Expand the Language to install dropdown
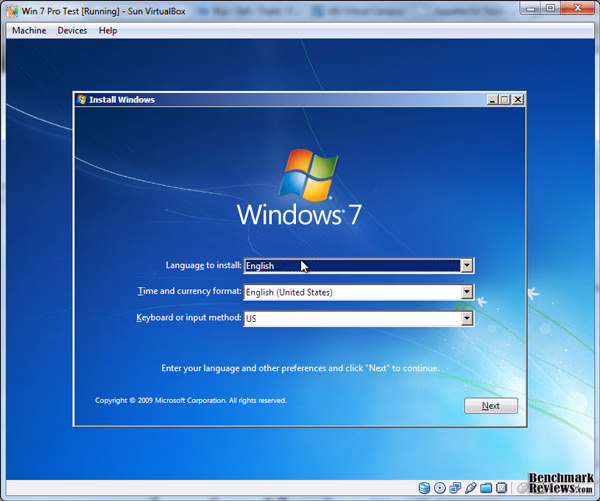 [x=466, y=266]
